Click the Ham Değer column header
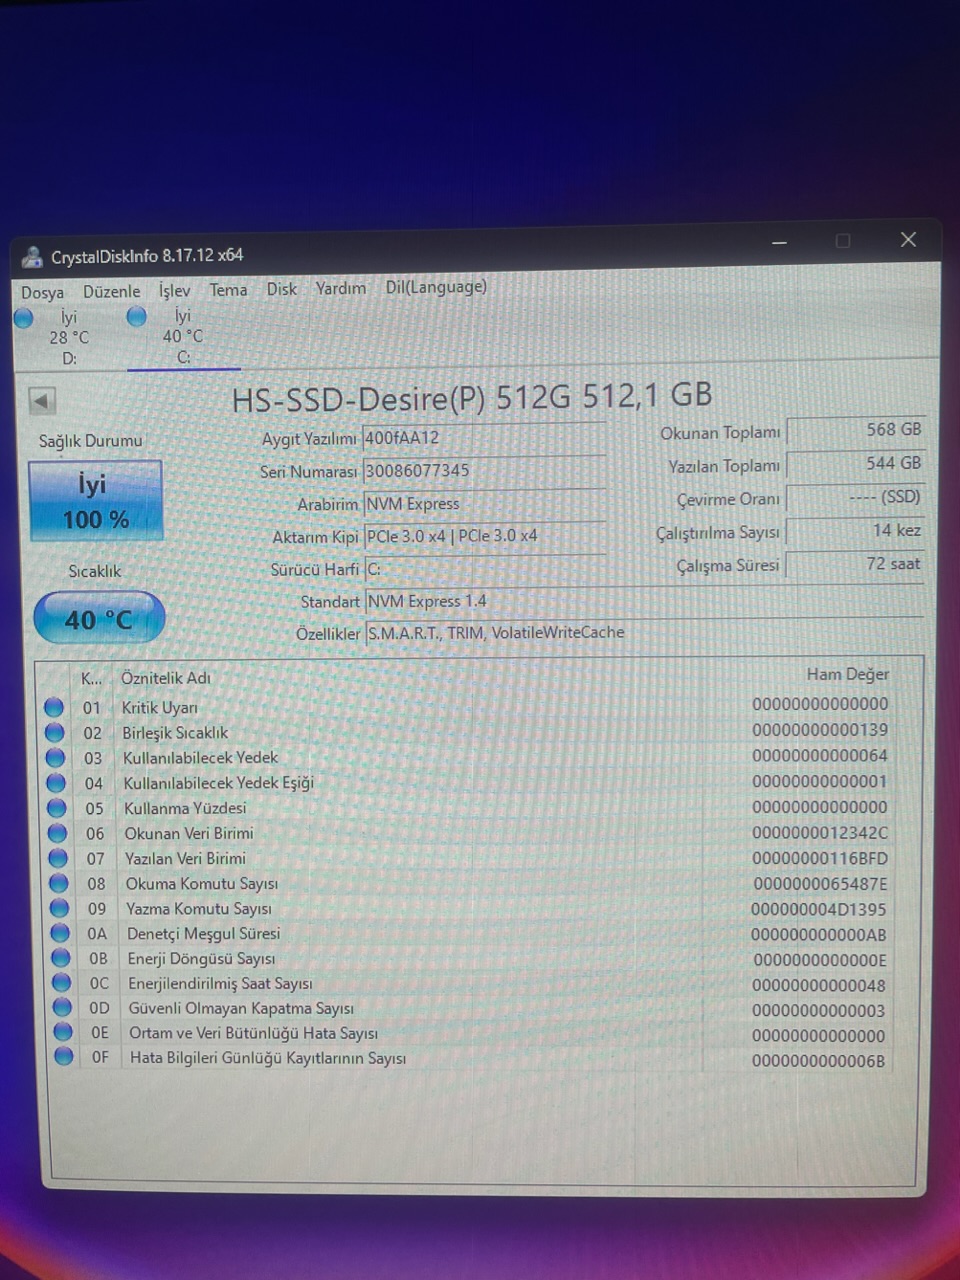 click(x=847, y=674)
